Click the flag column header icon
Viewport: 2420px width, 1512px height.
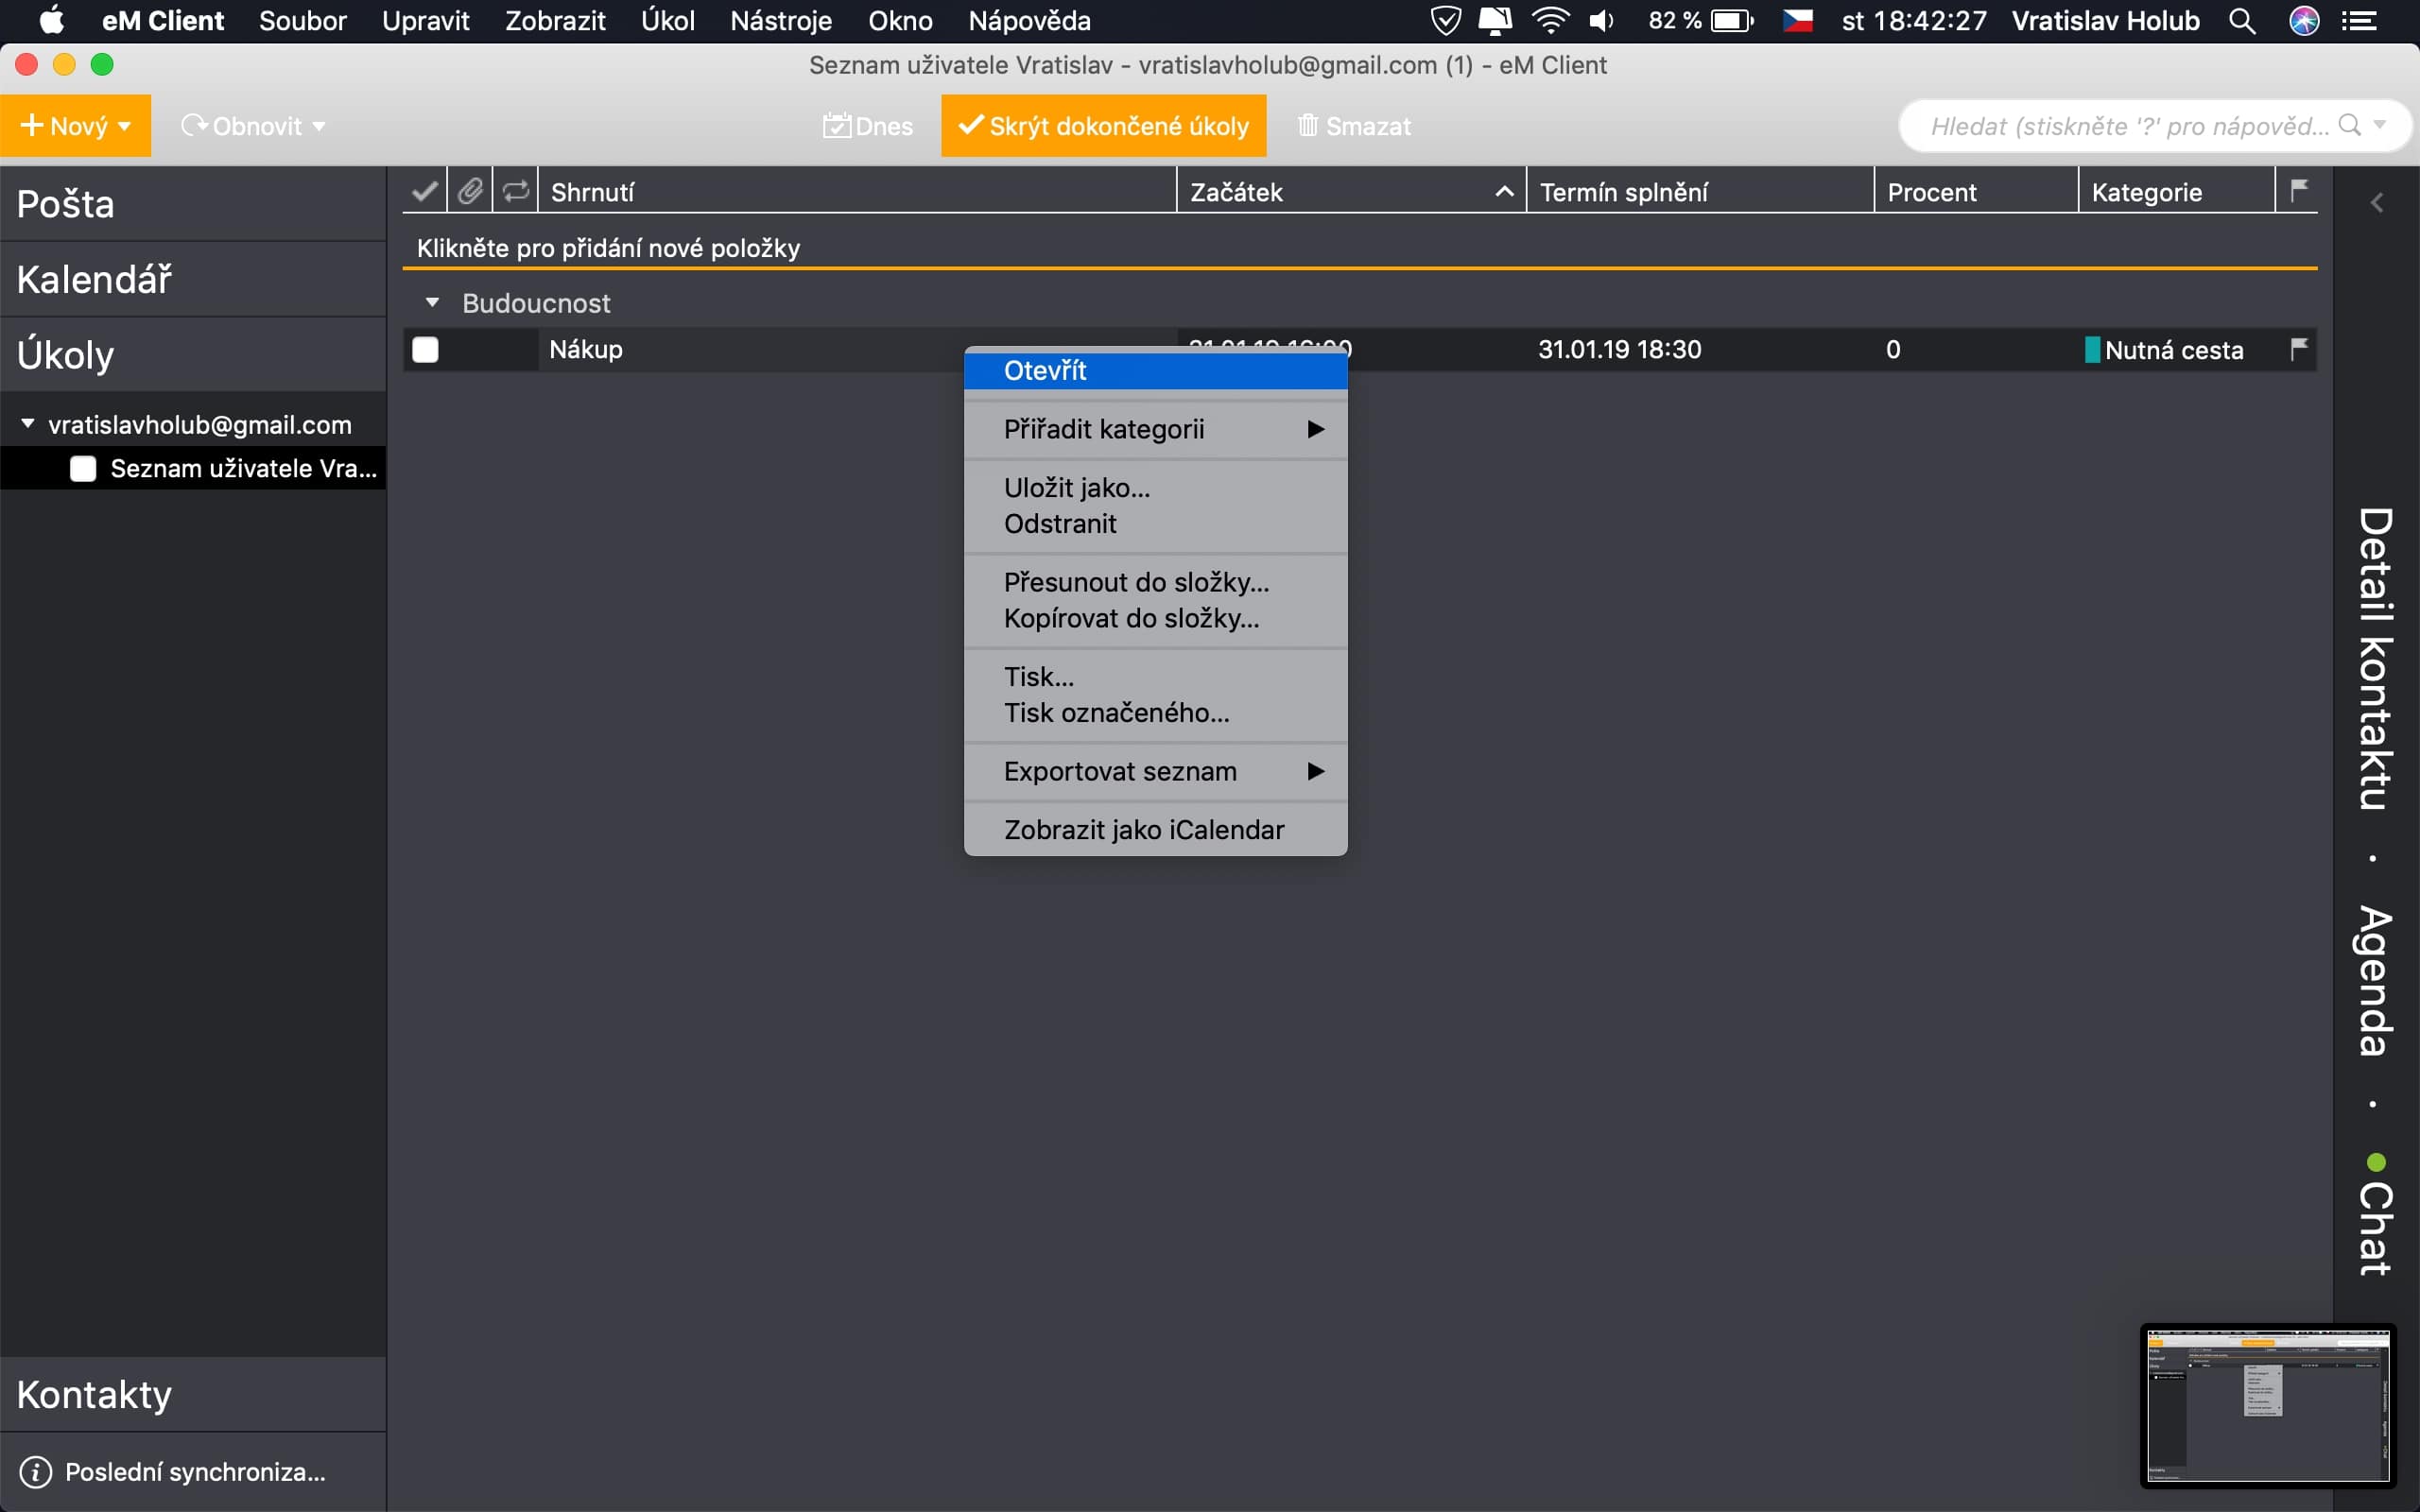click(x=2299, y=190)
